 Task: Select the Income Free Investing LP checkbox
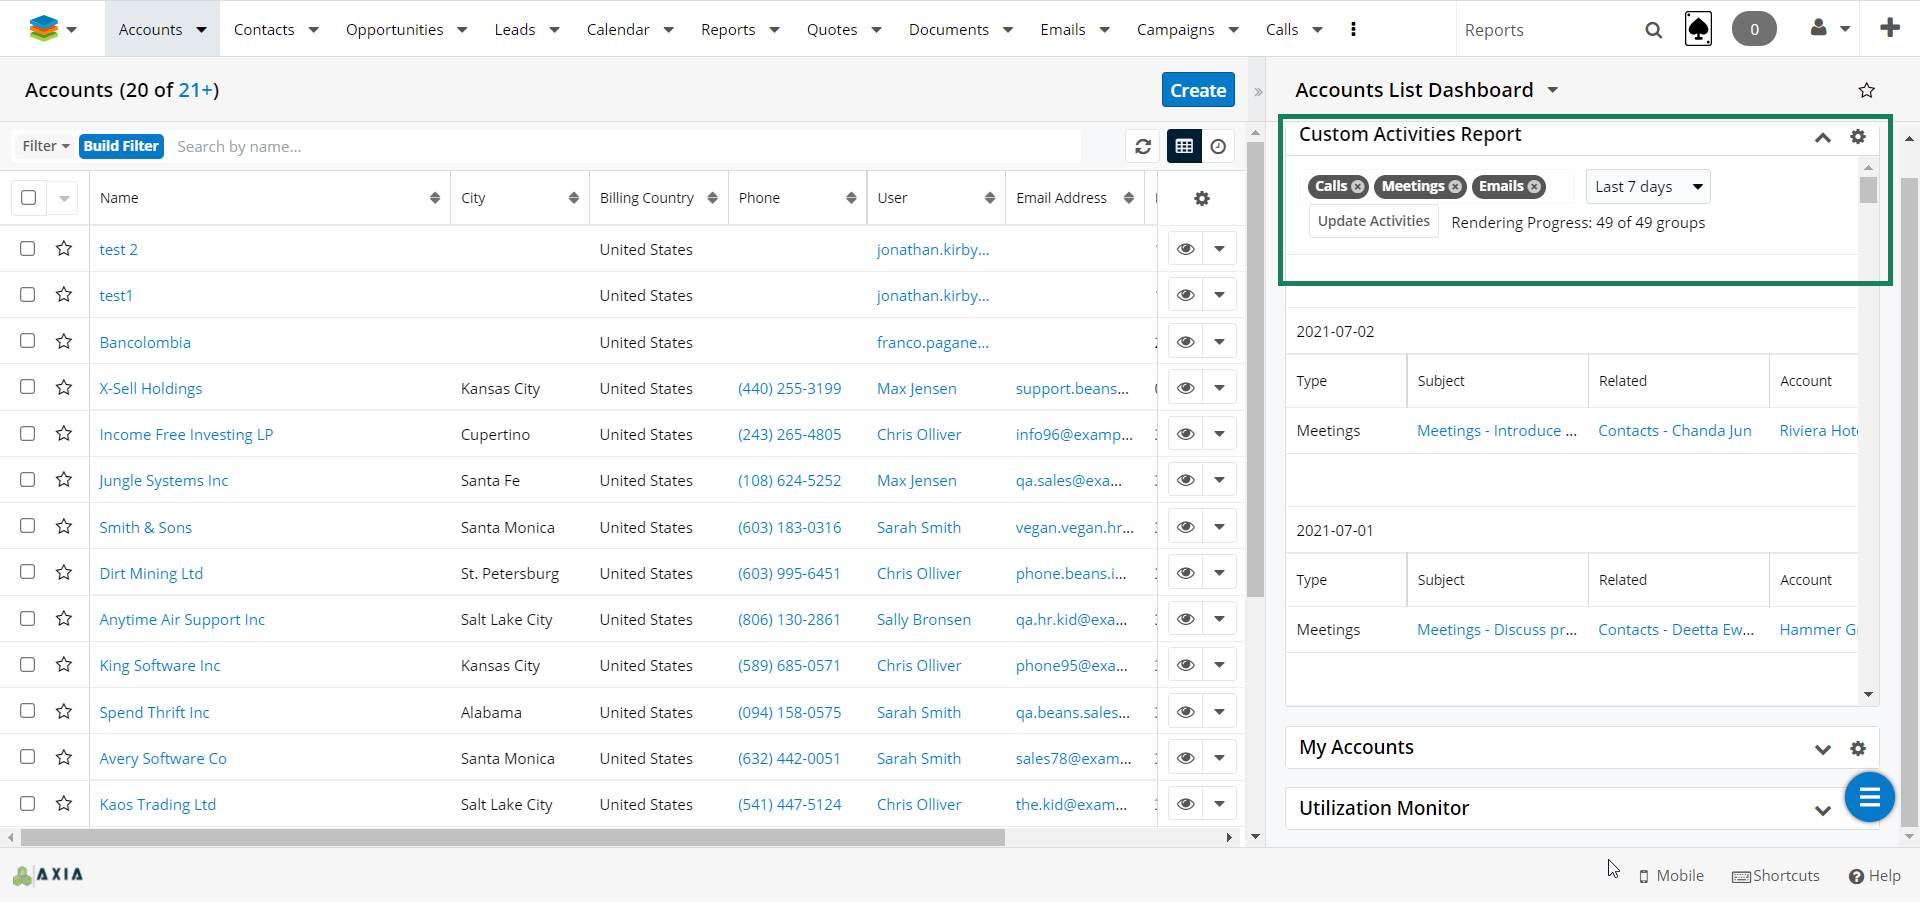(28, 433)
